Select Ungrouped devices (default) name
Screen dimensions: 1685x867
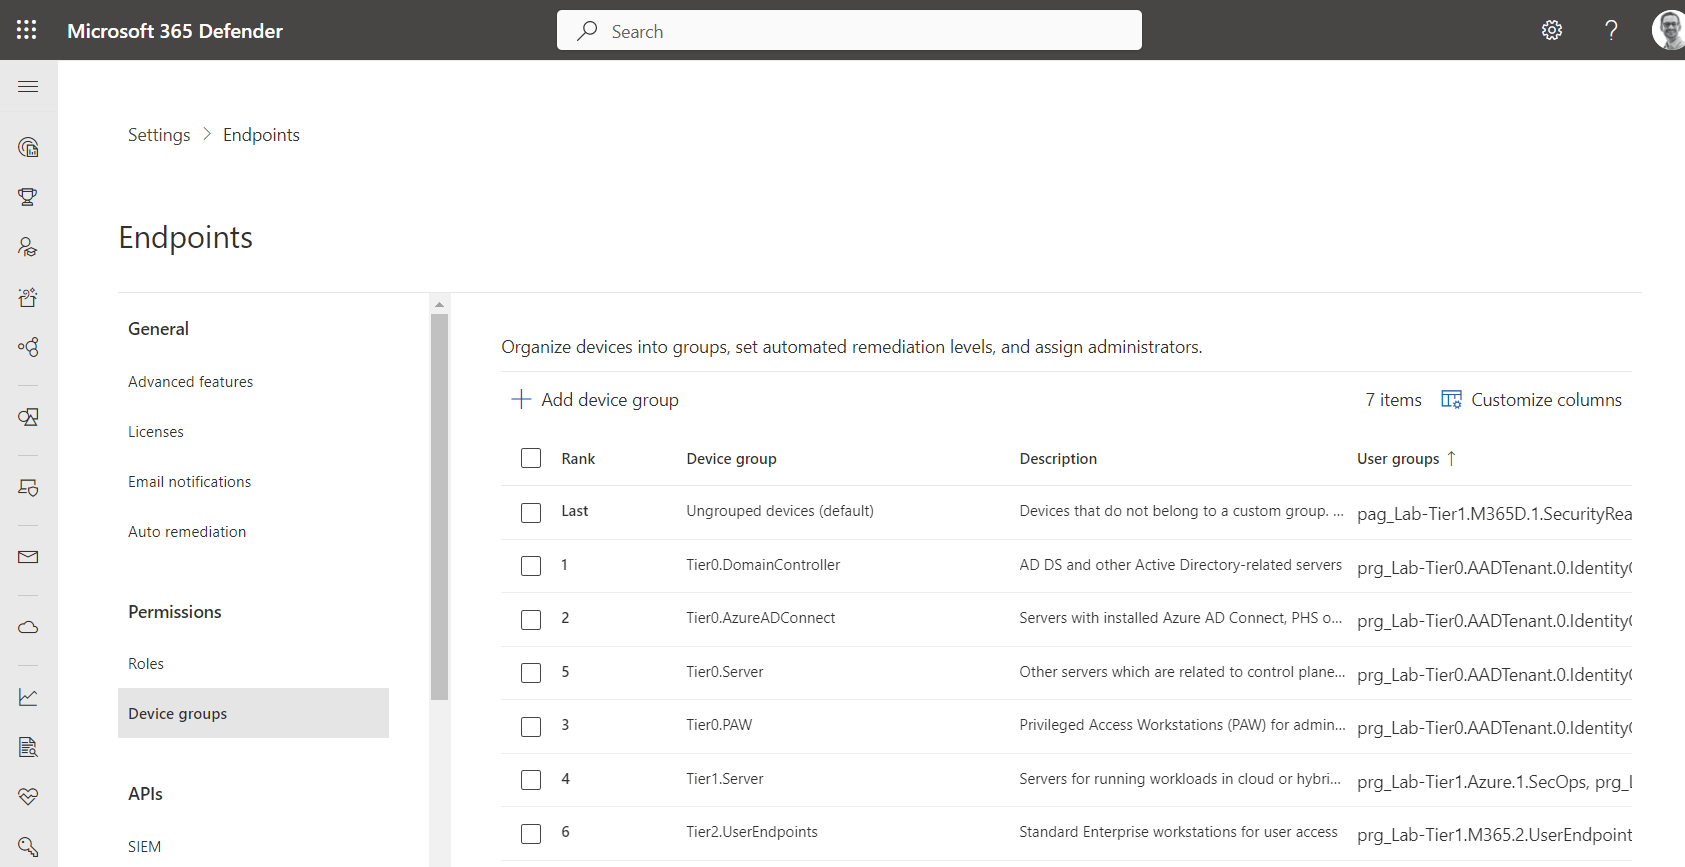coord(780,511)
